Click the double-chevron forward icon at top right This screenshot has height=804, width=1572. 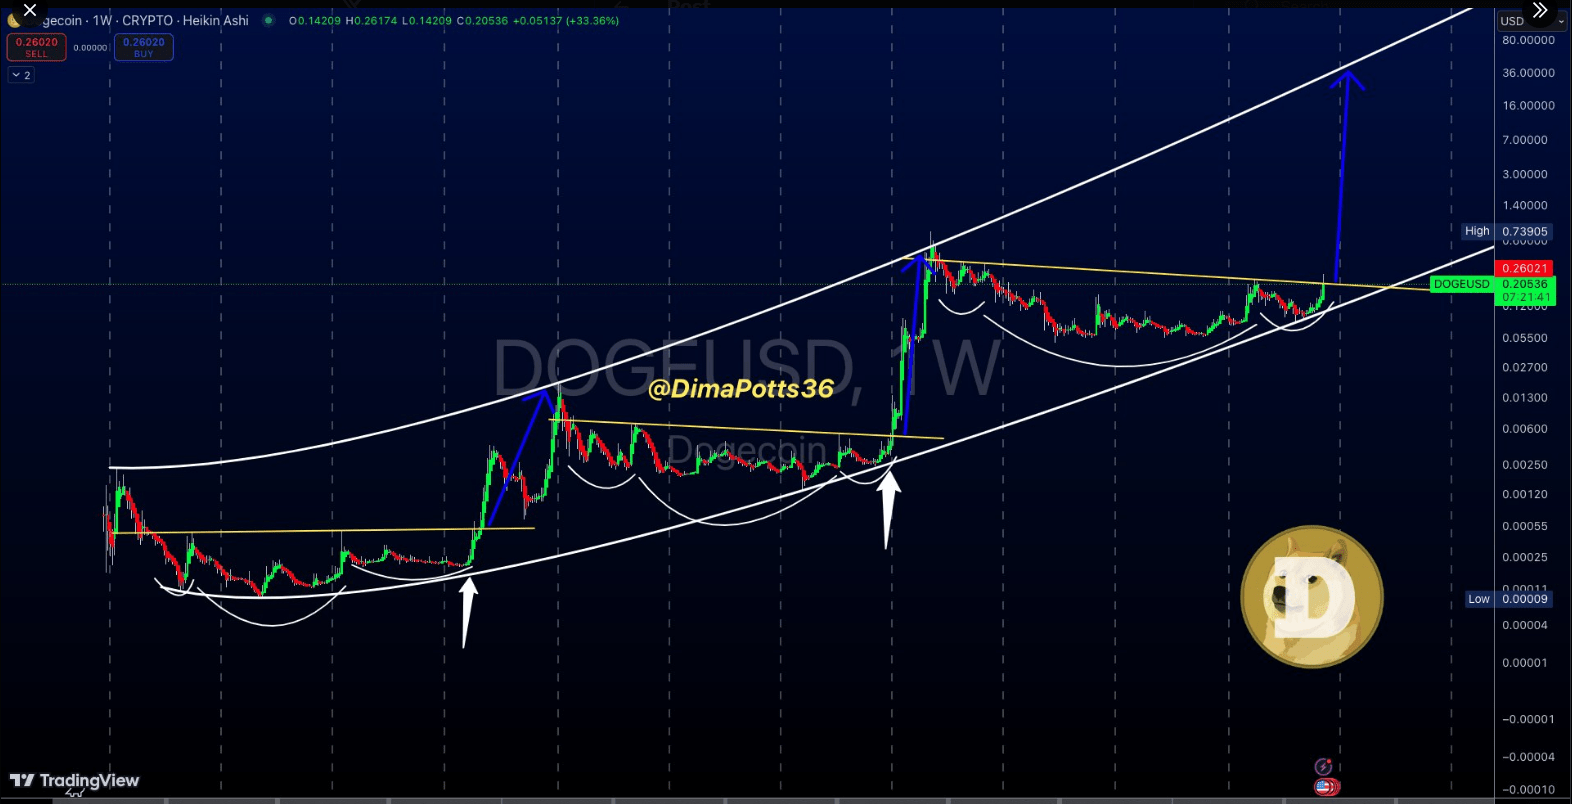click(x=1540, y=11)
